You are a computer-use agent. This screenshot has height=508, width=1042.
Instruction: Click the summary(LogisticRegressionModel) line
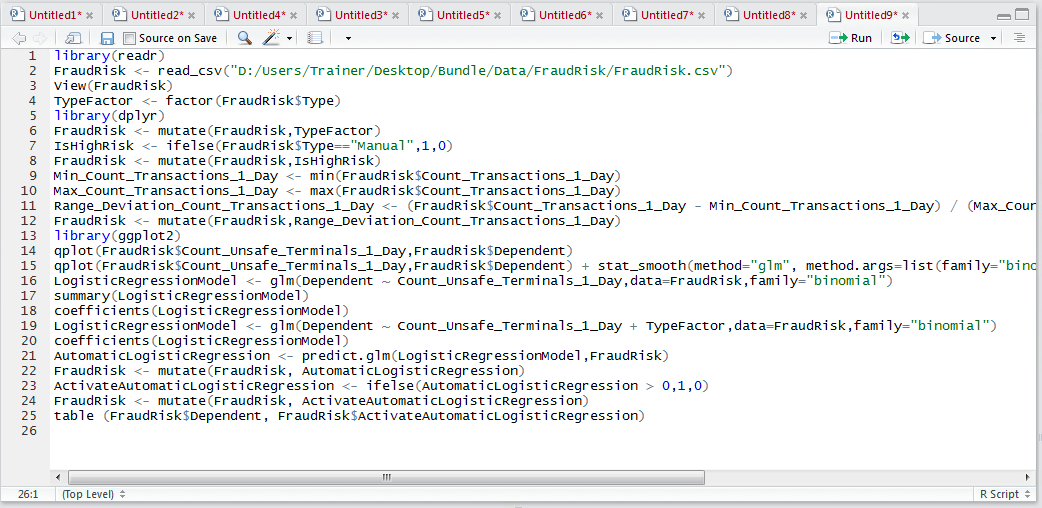tap(181, 296)
